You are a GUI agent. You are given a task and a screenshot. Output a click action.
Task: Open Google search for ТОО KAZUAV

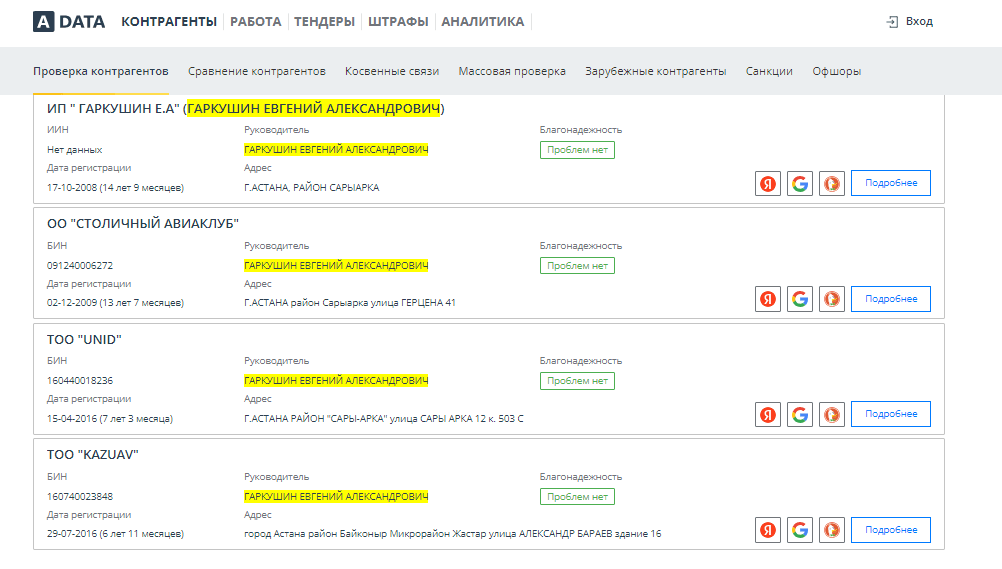[799, 530]
